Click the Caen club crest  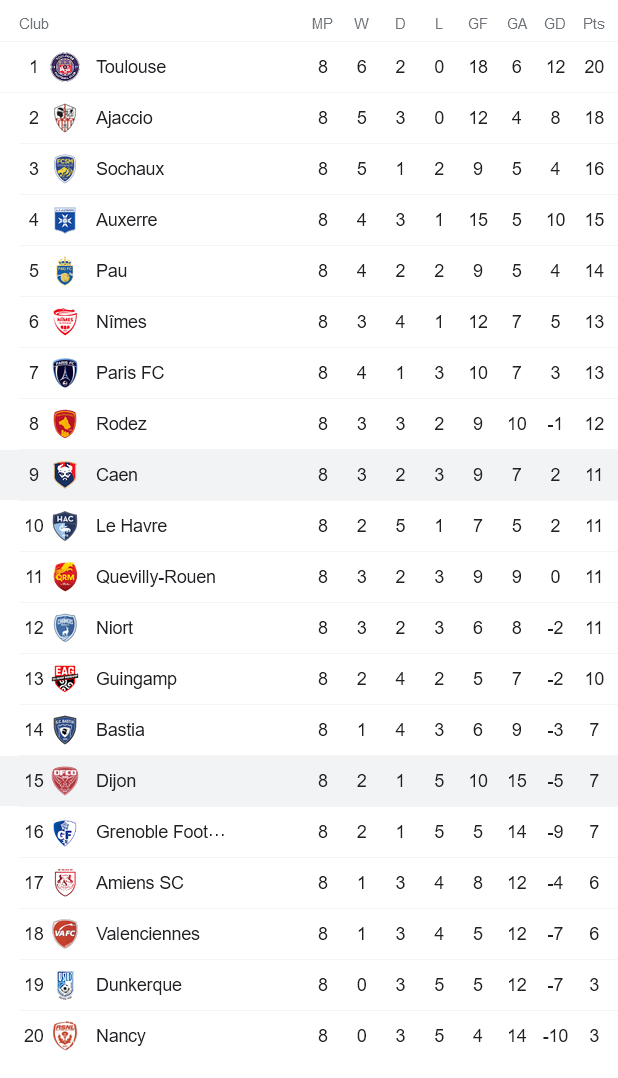(x=64, y=474)
